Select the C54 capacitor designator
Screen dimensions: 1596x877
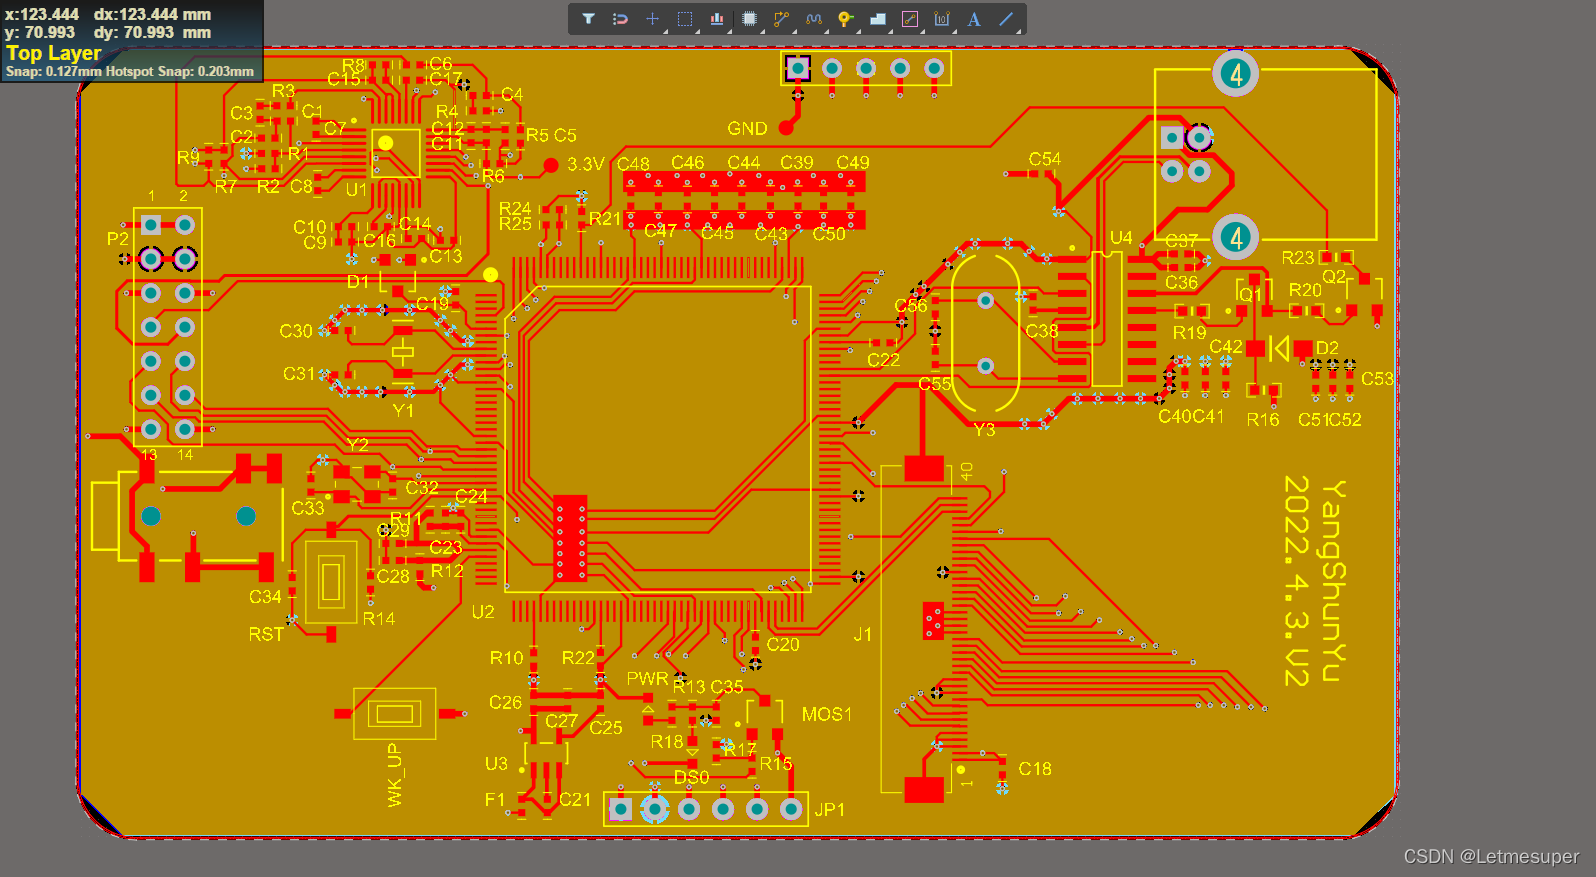(1045, 159)
